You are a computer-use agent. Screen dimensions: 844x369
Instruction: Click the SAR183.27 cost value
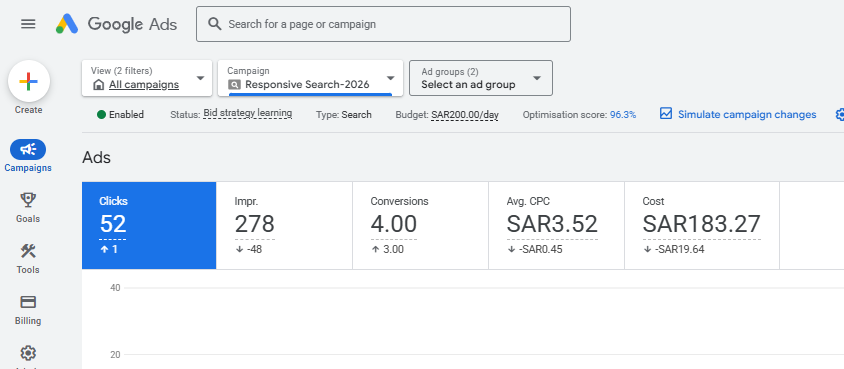point(701,224)
